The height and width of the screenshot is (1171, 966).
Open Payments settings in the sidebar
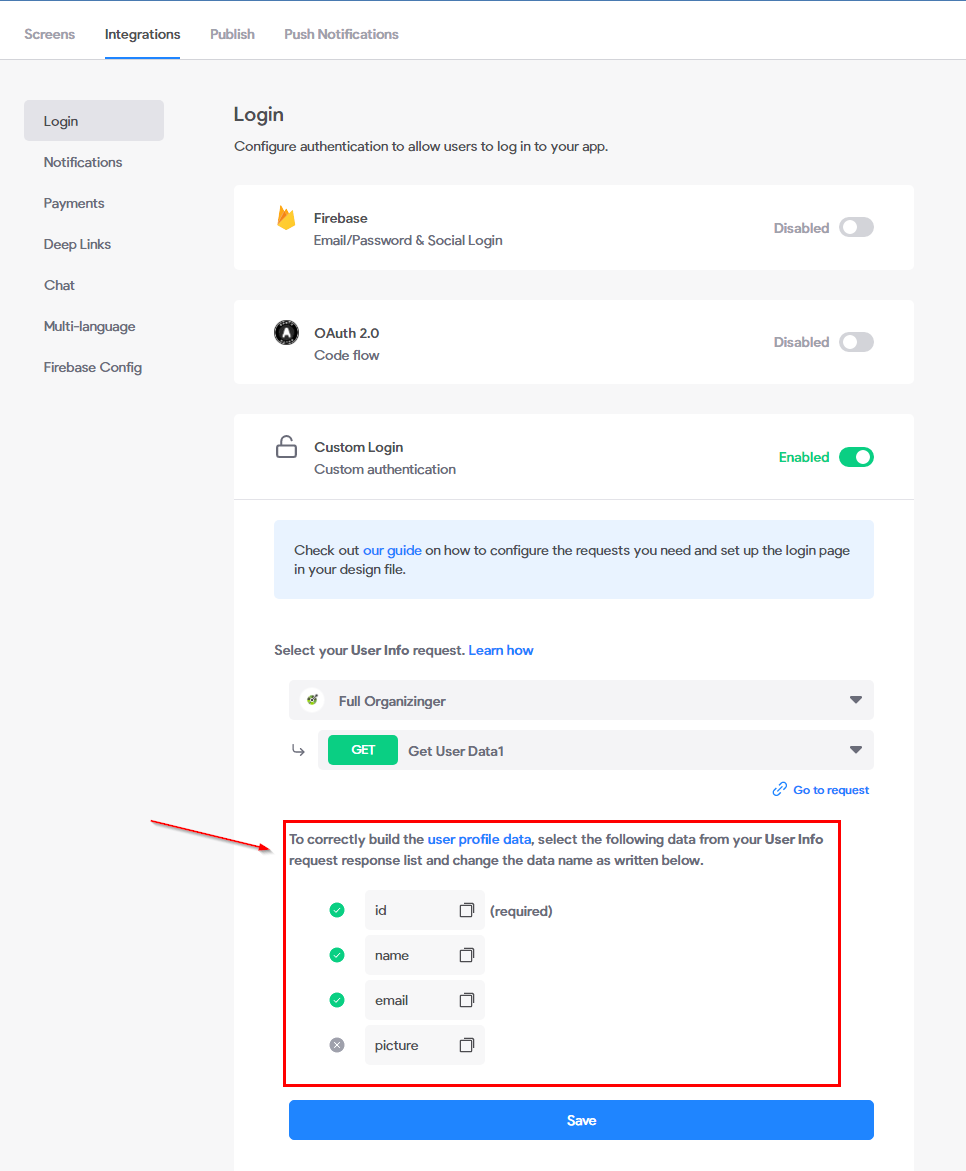tap(74, 203)
